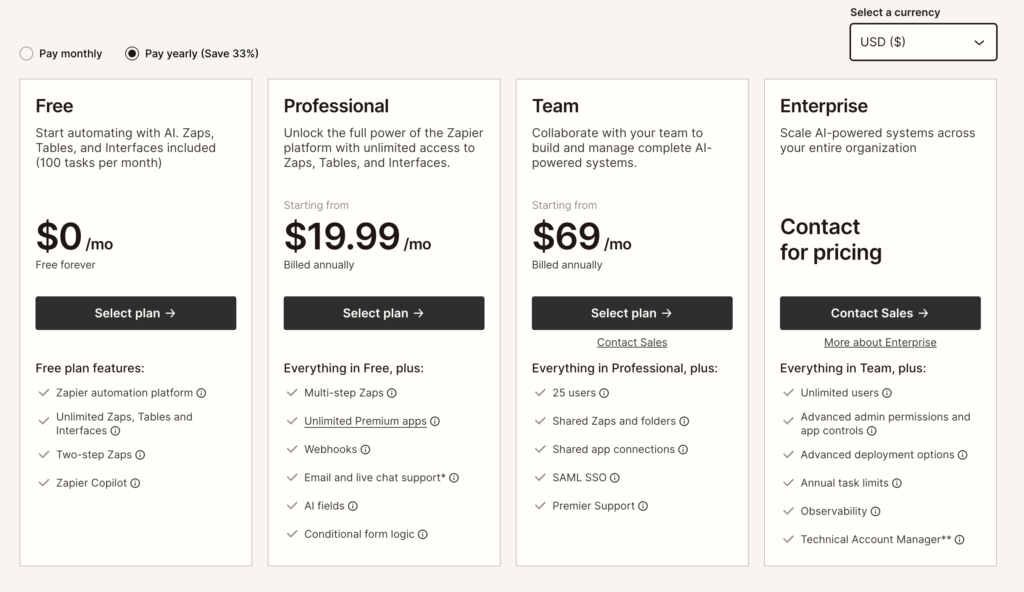Image resolution: width=1024 pixels, height=592 pixels.
Task: Click Select plan button for Free
Action: pyautogui.click(x=136, y=313)
